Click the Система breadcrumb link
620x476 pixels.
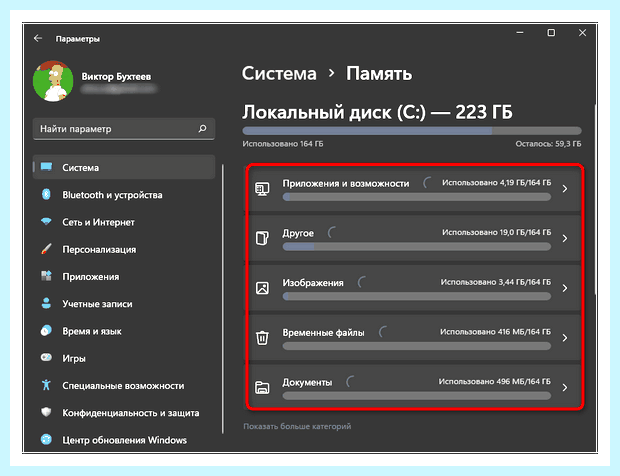[x=279, y=74]
